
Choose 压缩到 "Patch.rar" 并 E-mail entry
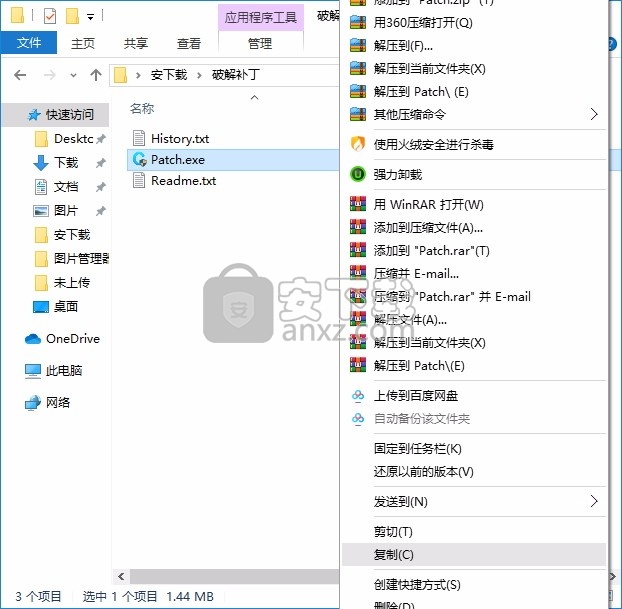pyautogui.click(x=473, y=296)
